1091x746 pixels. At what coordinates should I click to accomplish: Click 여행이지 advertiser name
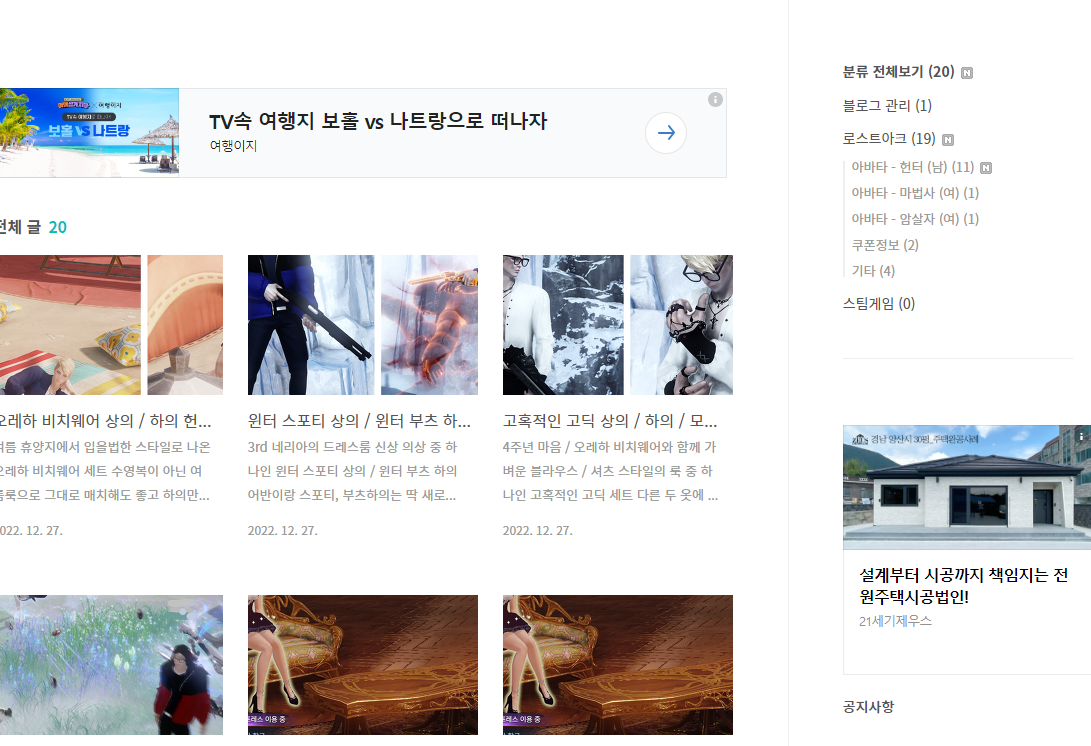click(x=234, y=146)
